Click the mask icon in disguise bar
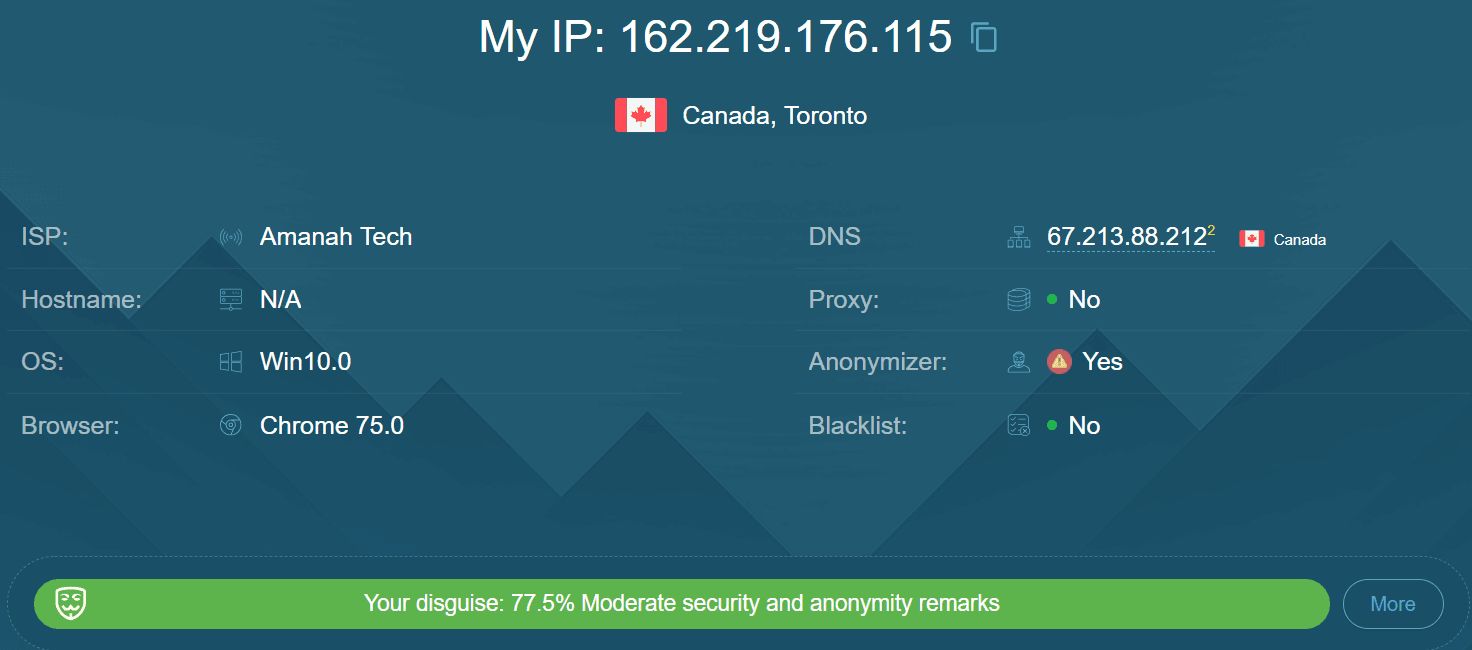 click(70, 603)
